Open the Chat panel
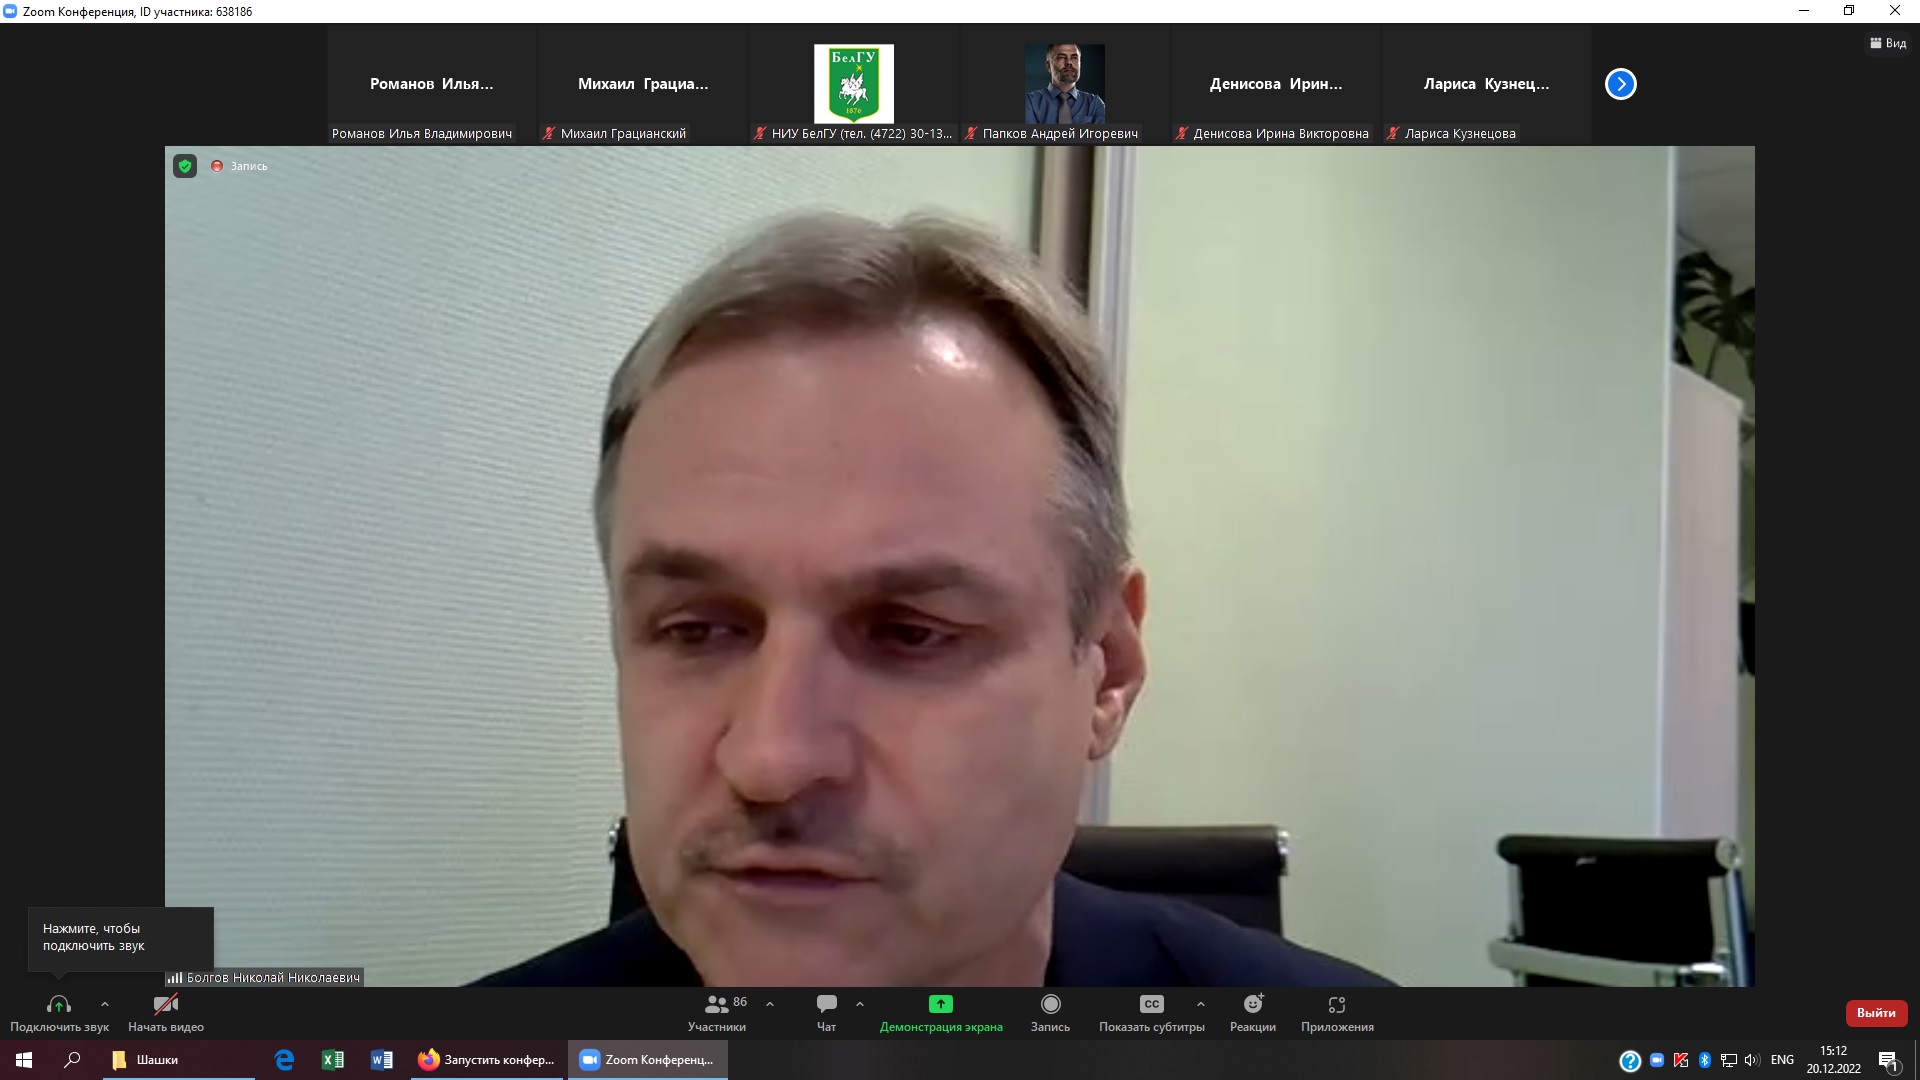The height and width of the screenshot is (1080, 1920). pos(826,1004)
